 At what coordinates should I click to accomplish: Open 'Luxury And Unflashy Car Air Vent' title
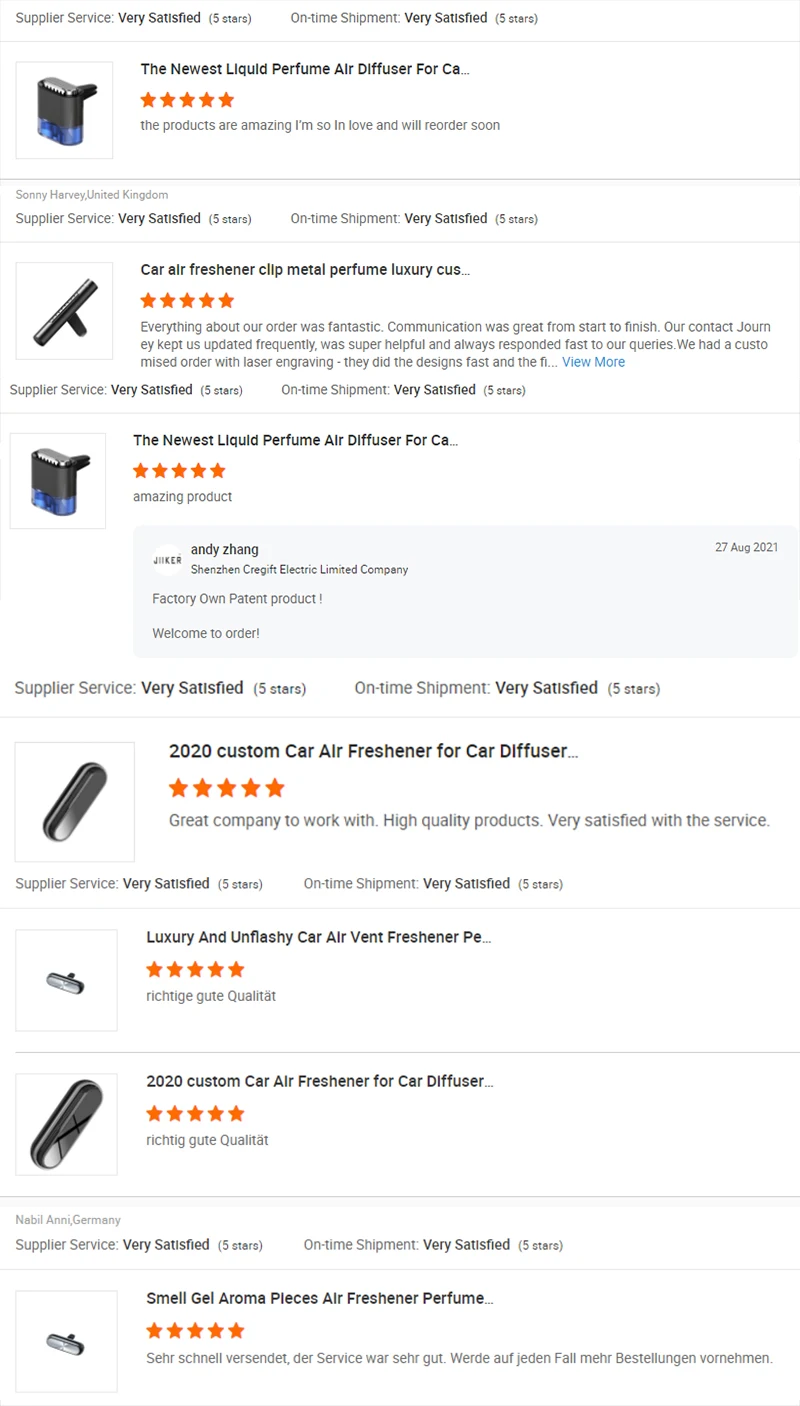coord(319,937)
